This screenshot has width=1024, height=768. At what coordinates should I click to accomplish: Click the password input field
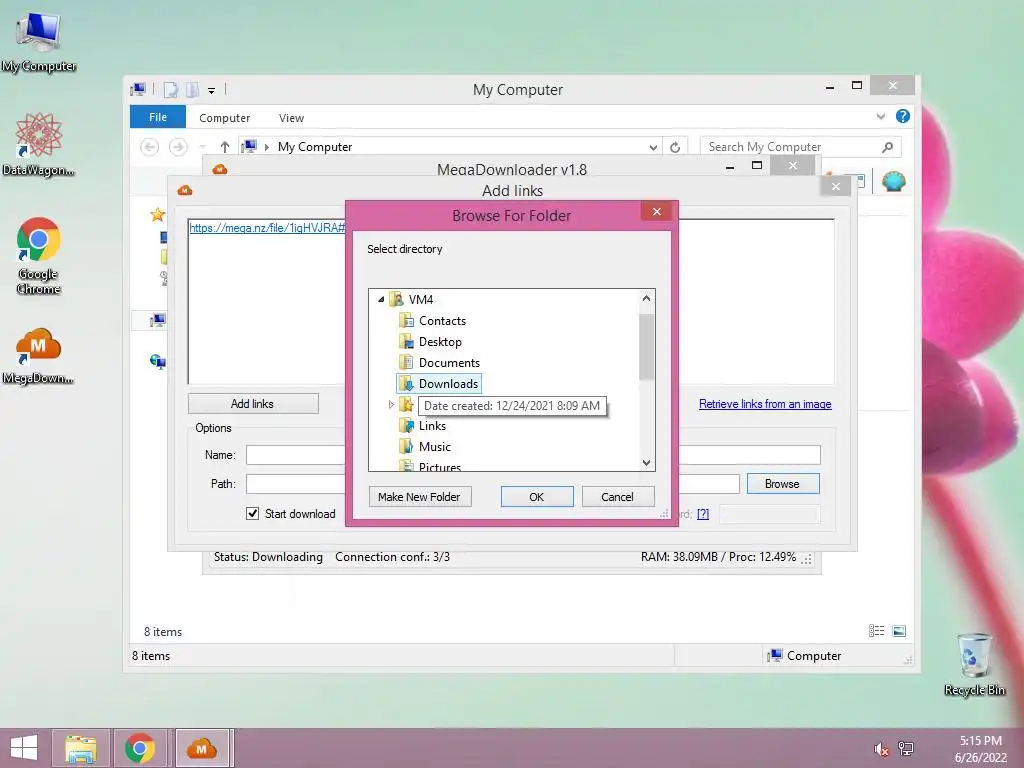click(x=769, y=514)
